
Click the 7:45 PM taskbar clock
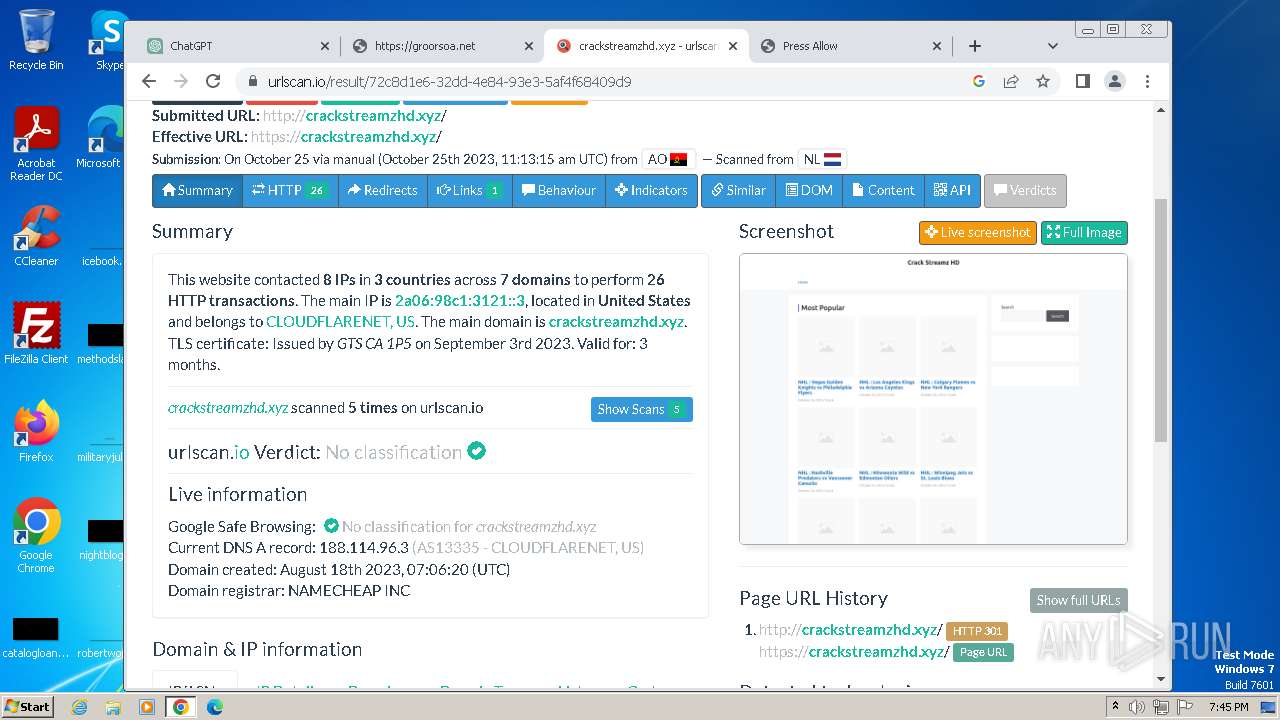(x=1228, y=707)
